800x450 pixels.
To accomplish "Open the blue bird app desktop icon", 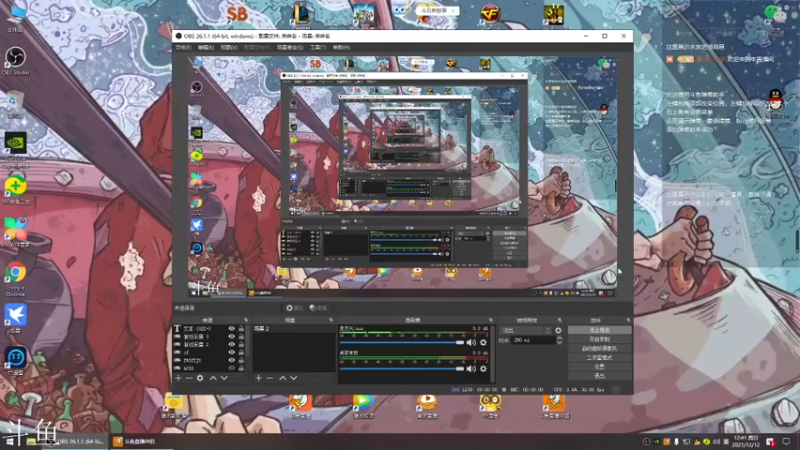I will click(15, 318).
